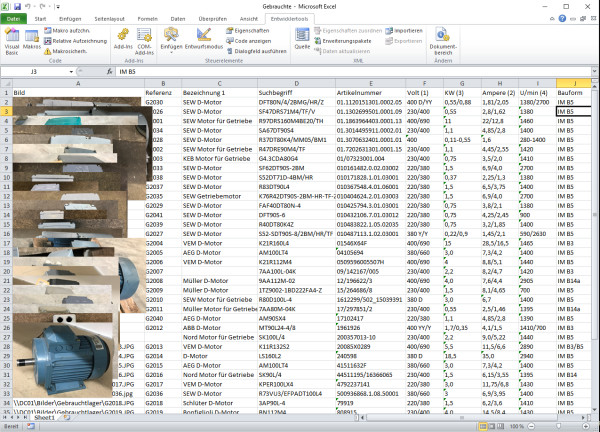Click zoom in plus button
The height and width of the screenshot is (432, 600).
pyautogui.click(x=585, y=426)
